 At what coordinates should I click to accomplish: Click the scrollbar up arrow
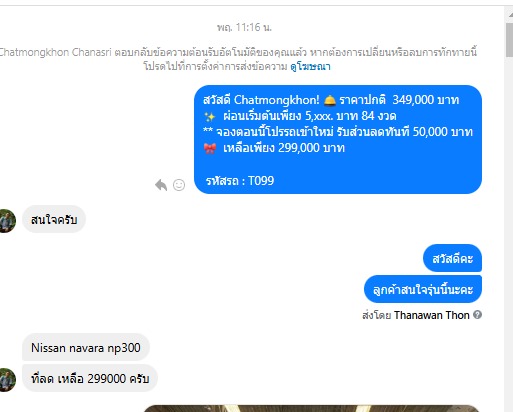click(x=510, y=15)
